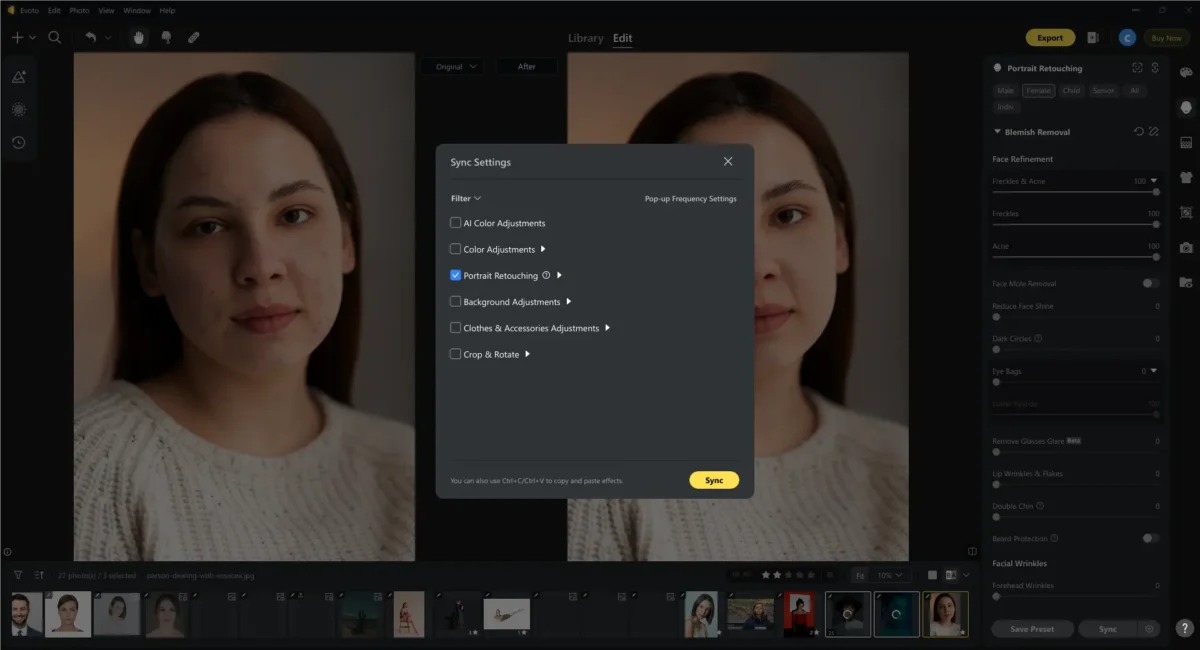Viewport: 1200px width, 650px height.
Task: Click the After view label
Action: click(x=527, y=67)
